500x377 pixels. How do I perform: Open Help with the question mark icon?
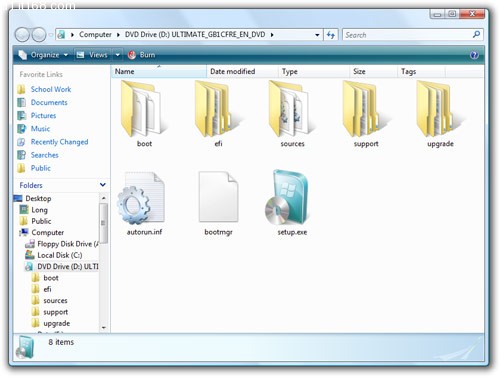point(474,55)
